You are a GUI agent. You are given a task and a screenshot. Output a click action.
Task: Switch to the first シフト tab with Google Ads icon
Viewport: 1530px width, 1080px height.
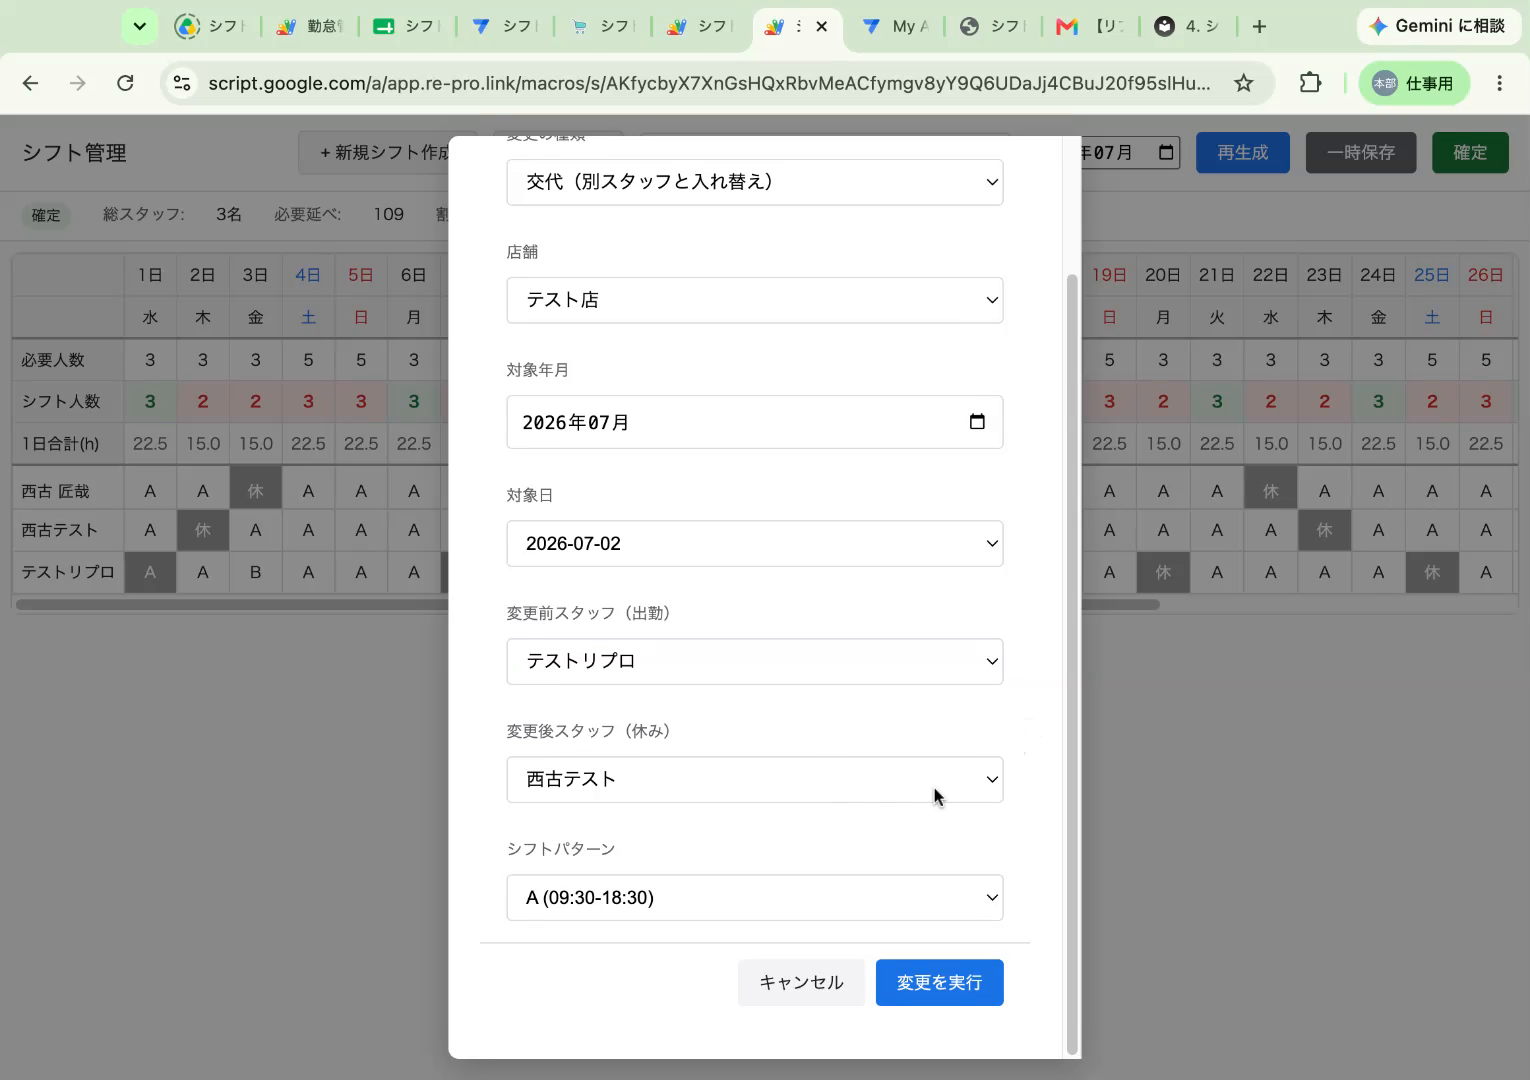tap(211, 27)
